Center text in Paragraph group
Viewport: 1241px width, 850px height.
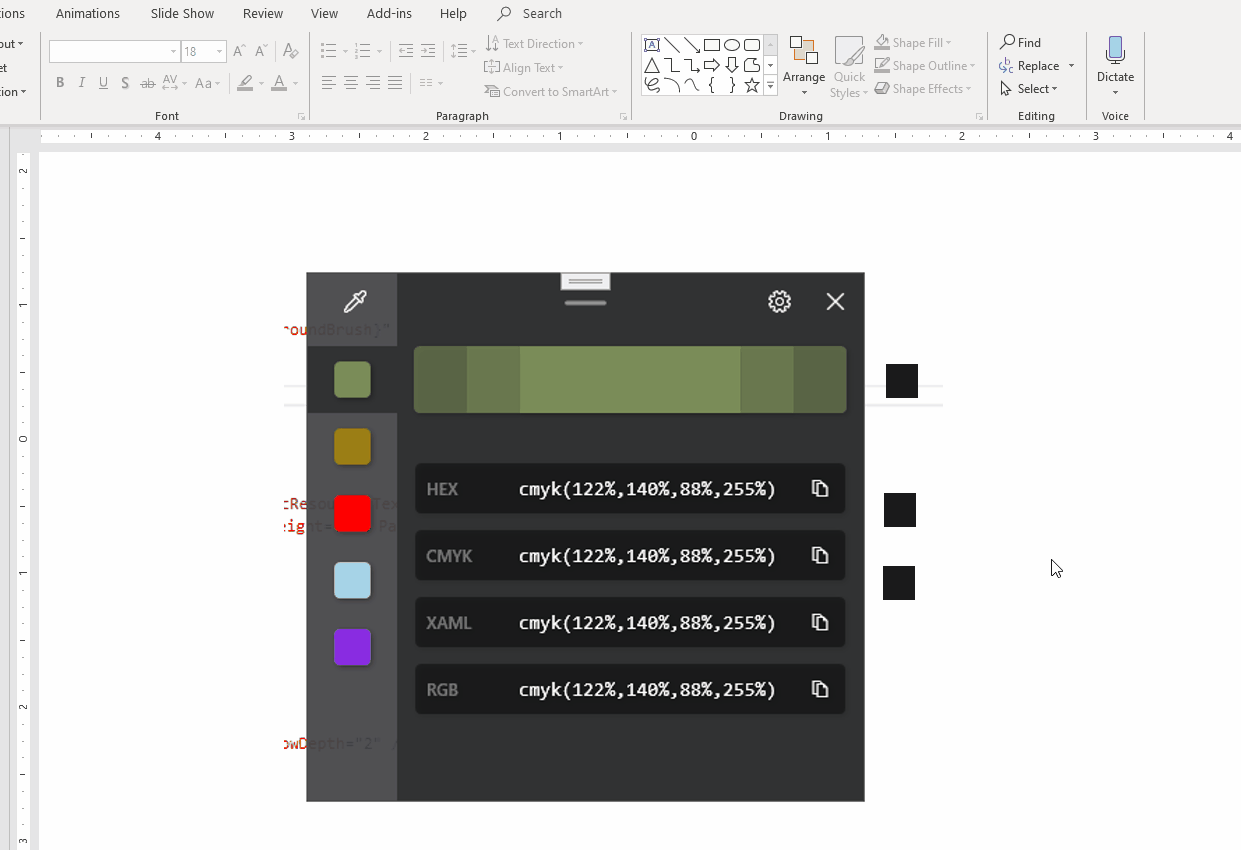pyautogui.click(x=351, y=83)
